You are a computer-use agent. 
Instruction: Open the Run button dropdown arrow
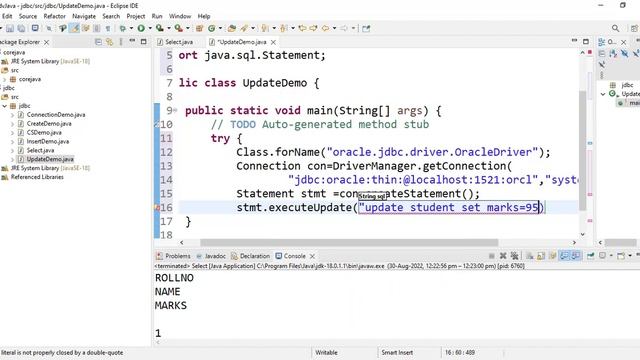coord(150,28)
